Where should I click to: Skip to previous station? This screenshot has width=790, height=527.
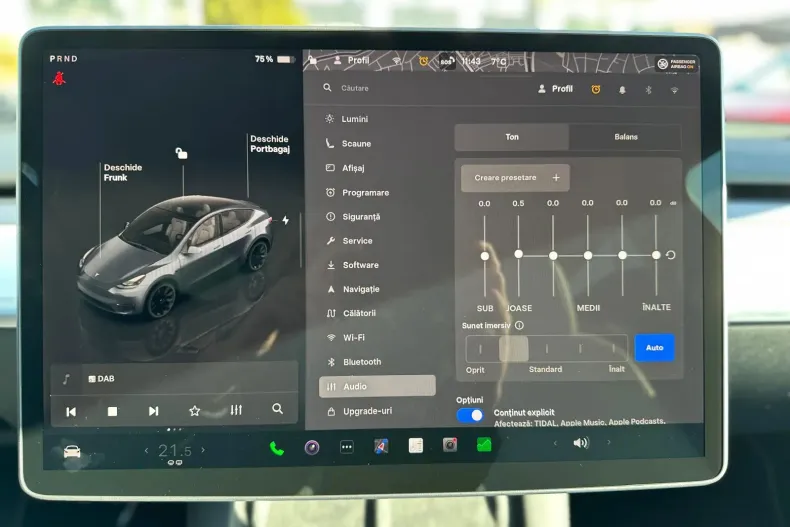[71, 412]
